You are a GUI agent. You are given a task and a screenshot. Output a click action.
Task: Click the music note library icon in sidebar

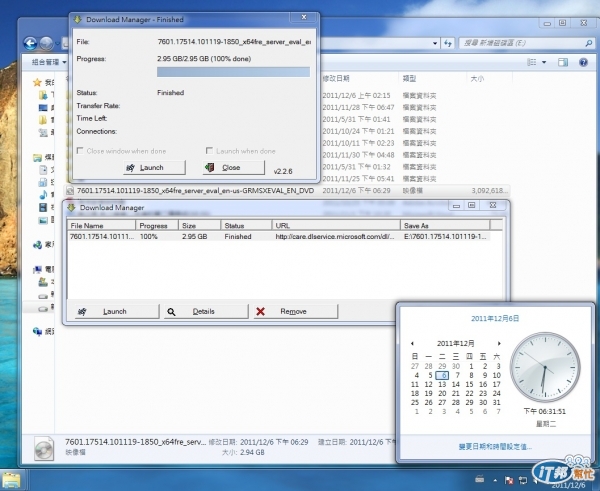coord(43,195)
